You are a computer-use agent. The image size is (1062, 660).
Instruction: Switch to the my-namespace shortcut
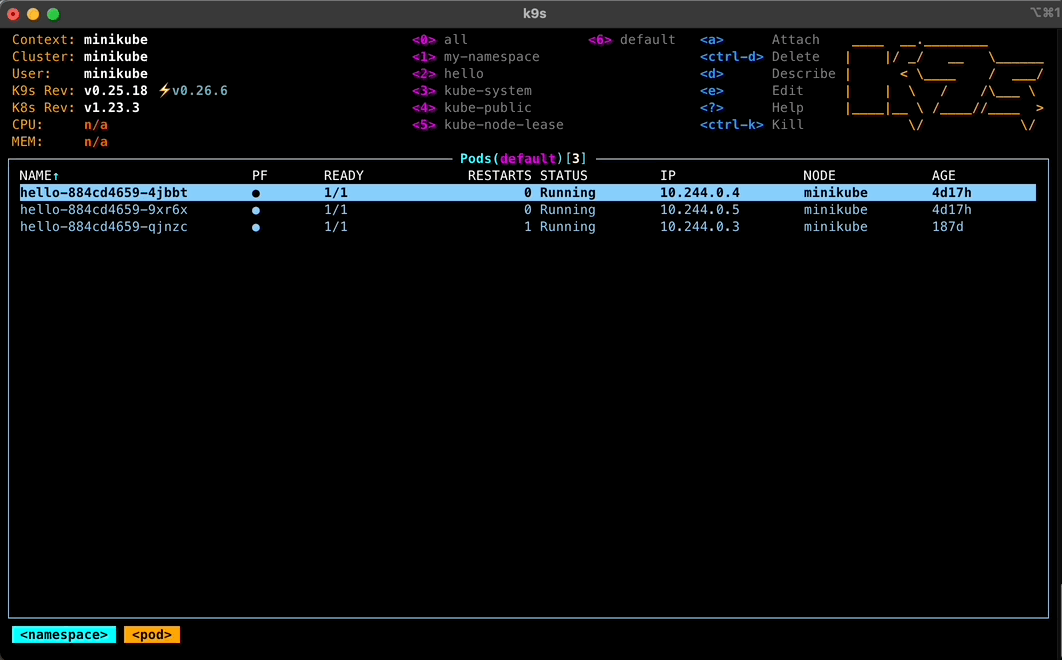point(476,57)
